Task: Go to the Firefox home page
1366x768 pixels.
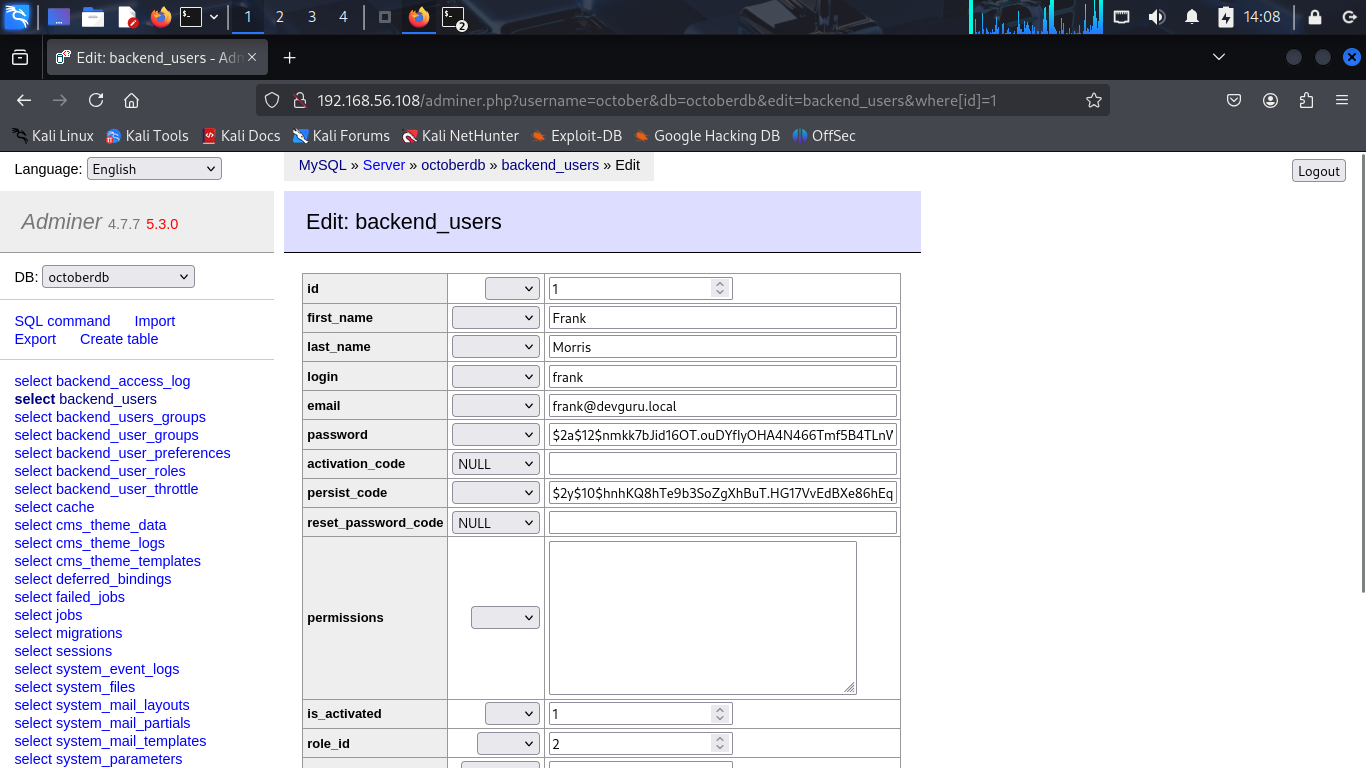Action: [131, 100]
